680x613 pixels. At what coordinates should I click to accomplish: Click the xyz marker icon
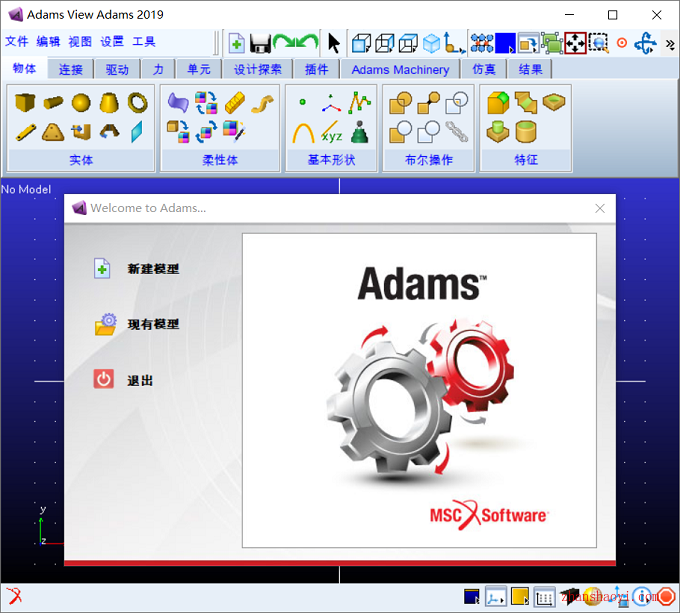(332, 132)
